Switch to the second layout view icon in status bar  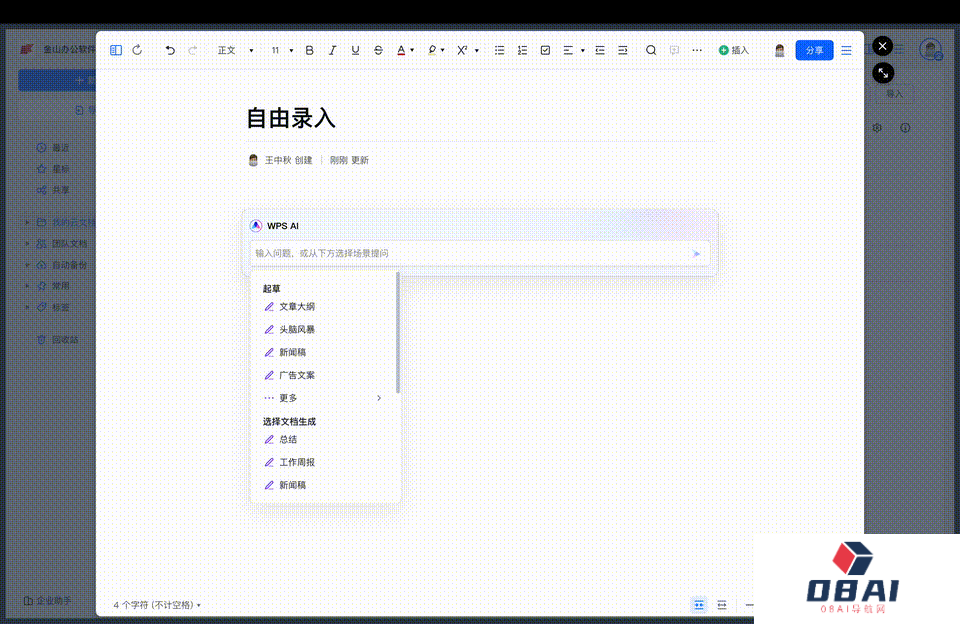(722, 605)
